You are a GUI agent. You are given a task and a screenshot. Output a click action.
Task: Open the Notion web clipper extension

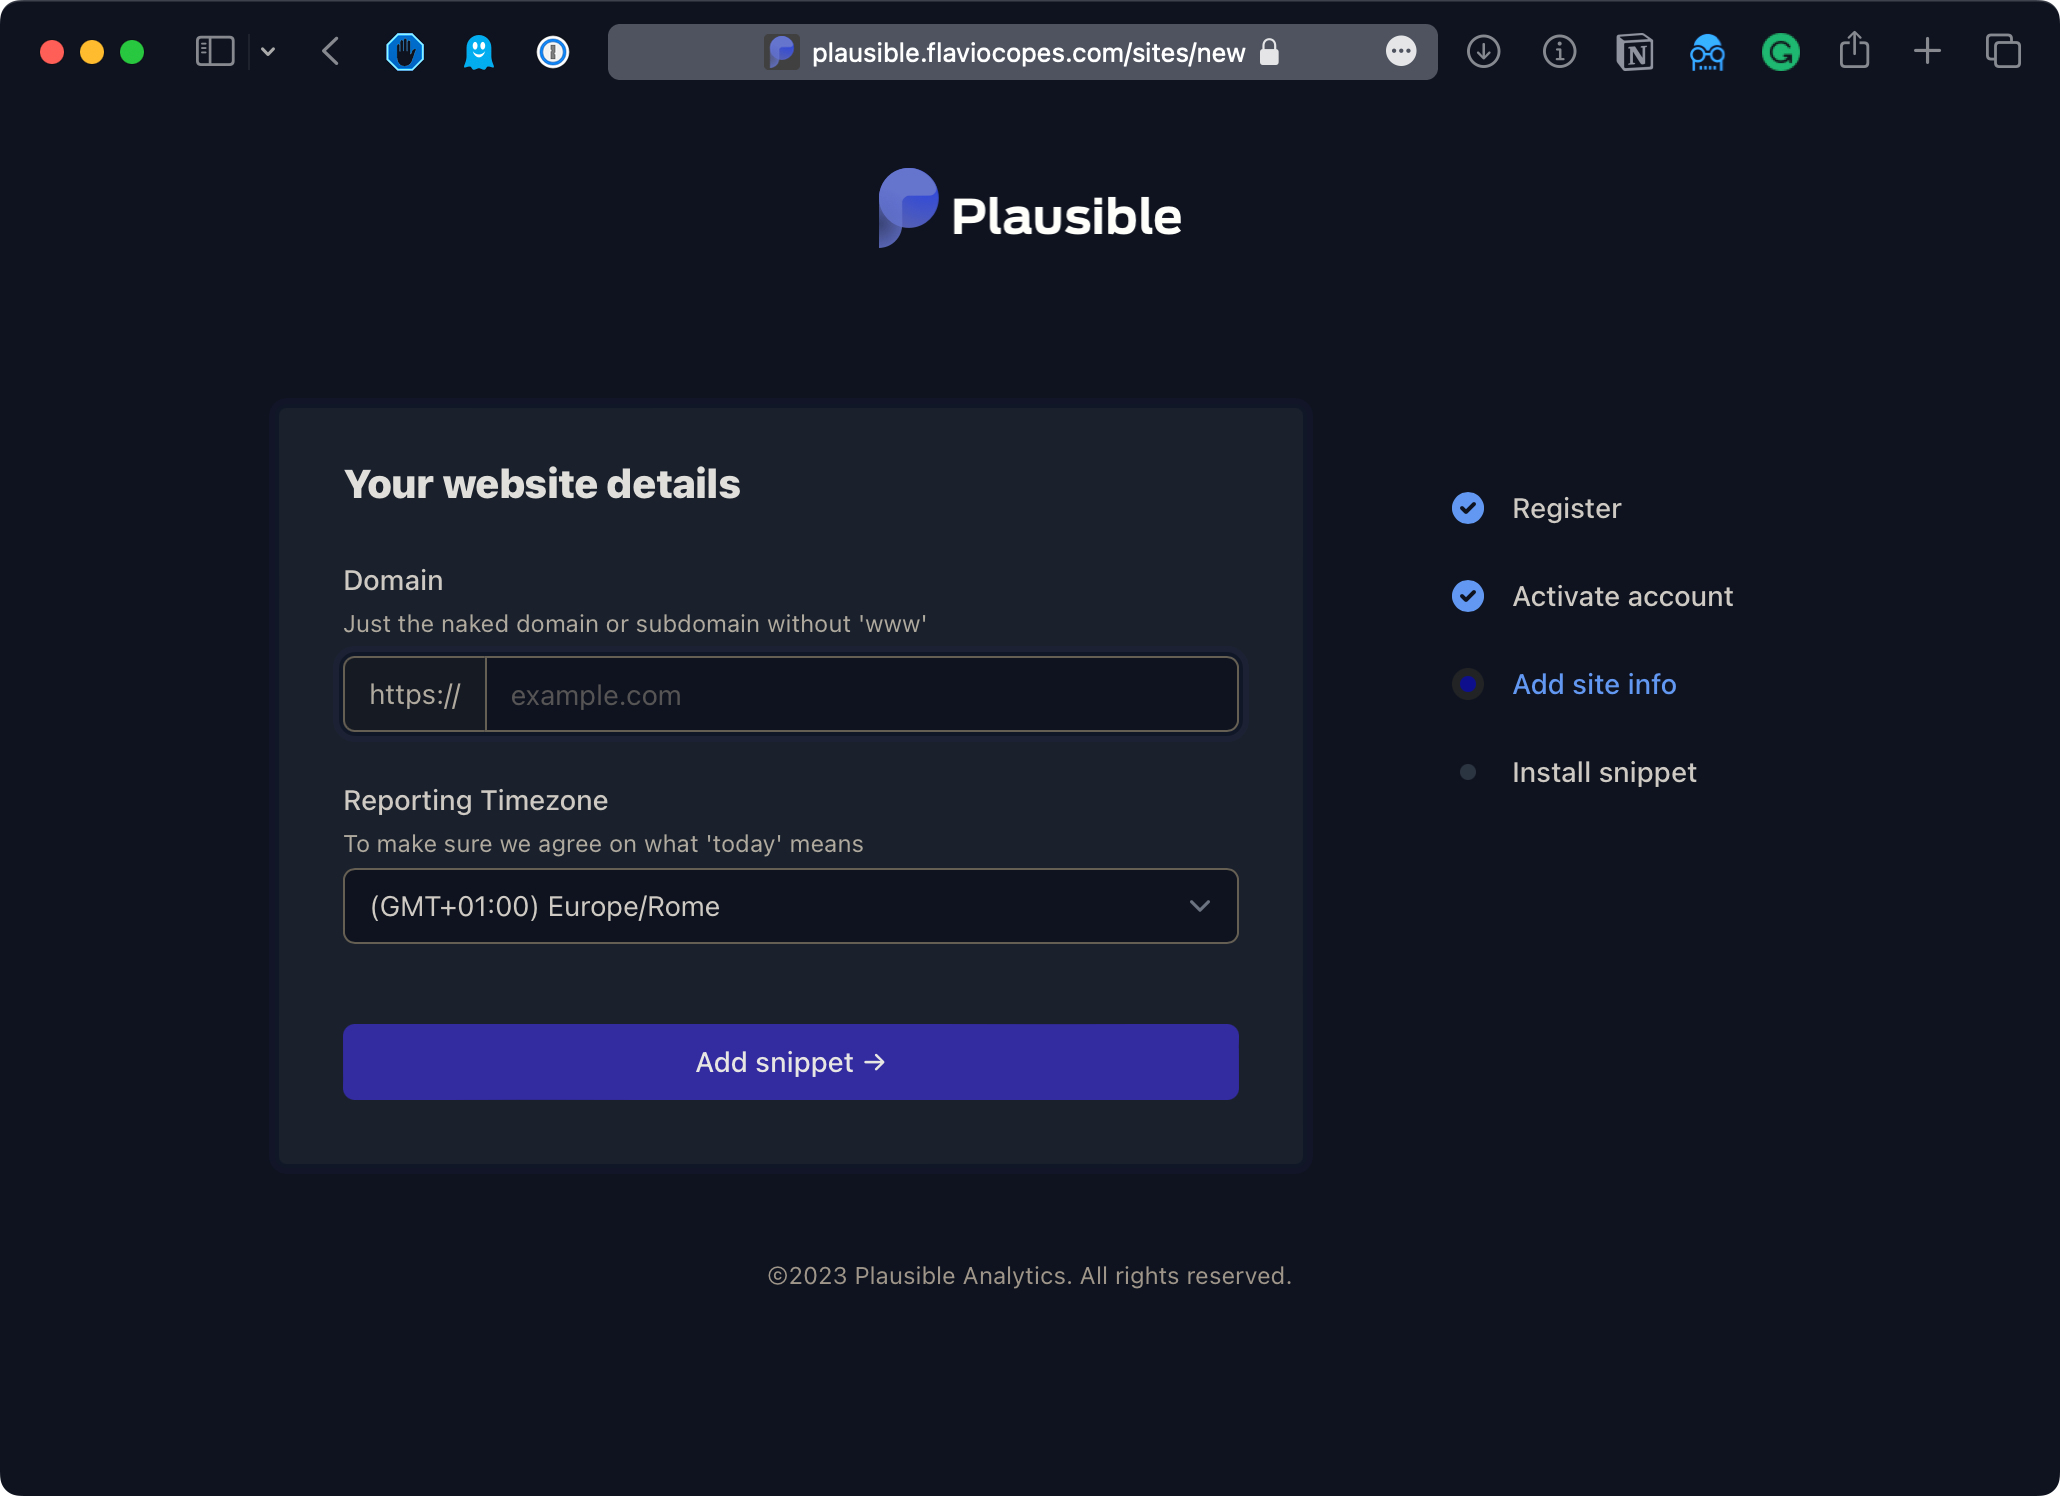(1634, 52)
